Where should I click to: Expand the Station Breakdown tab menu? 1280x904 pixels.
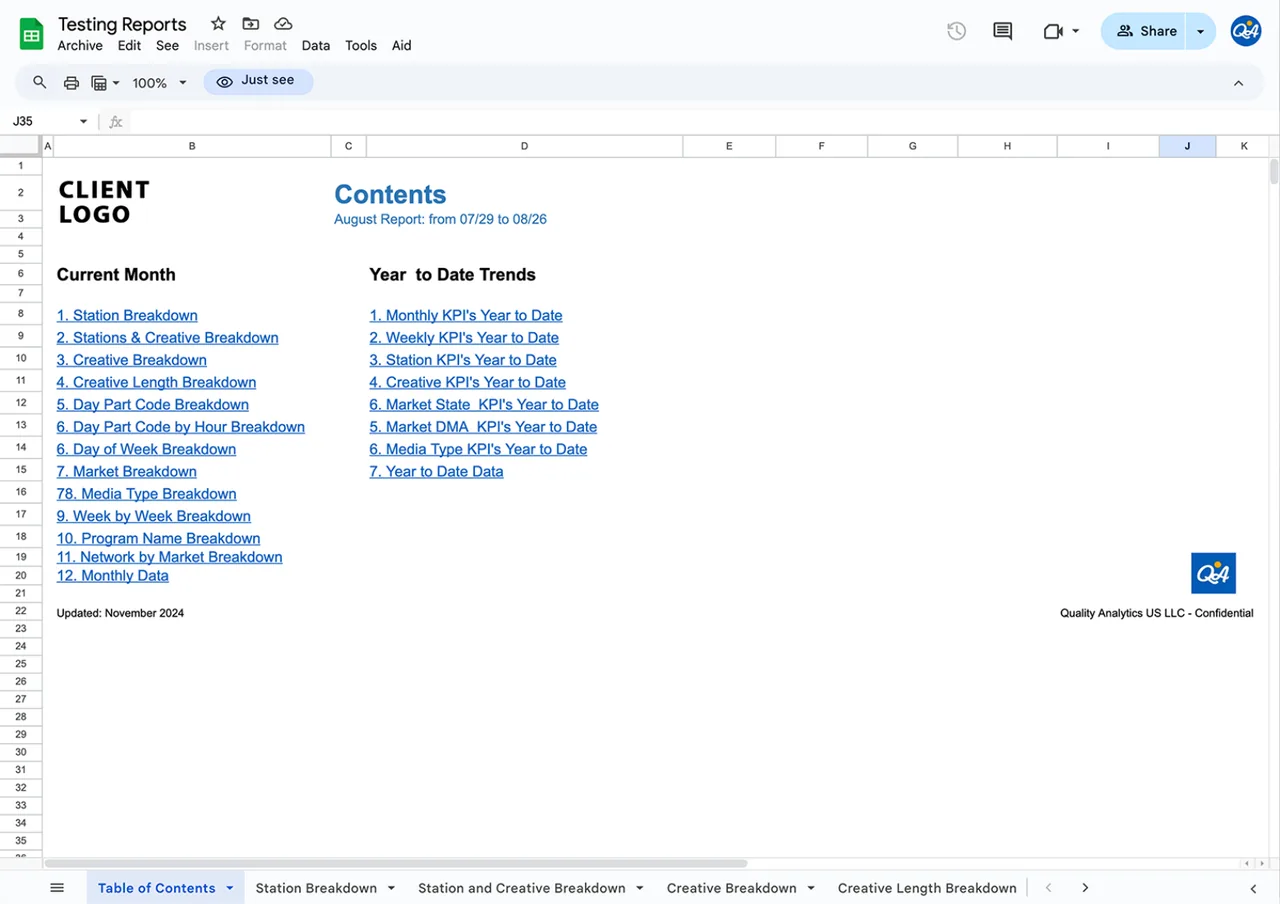pos(391,888)
